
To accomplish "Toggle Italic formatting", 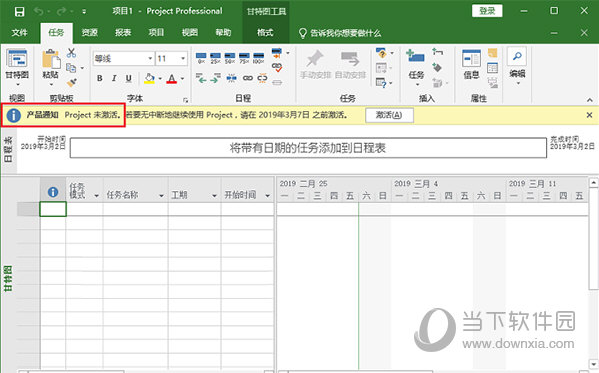I will click(x=114, y=78).
